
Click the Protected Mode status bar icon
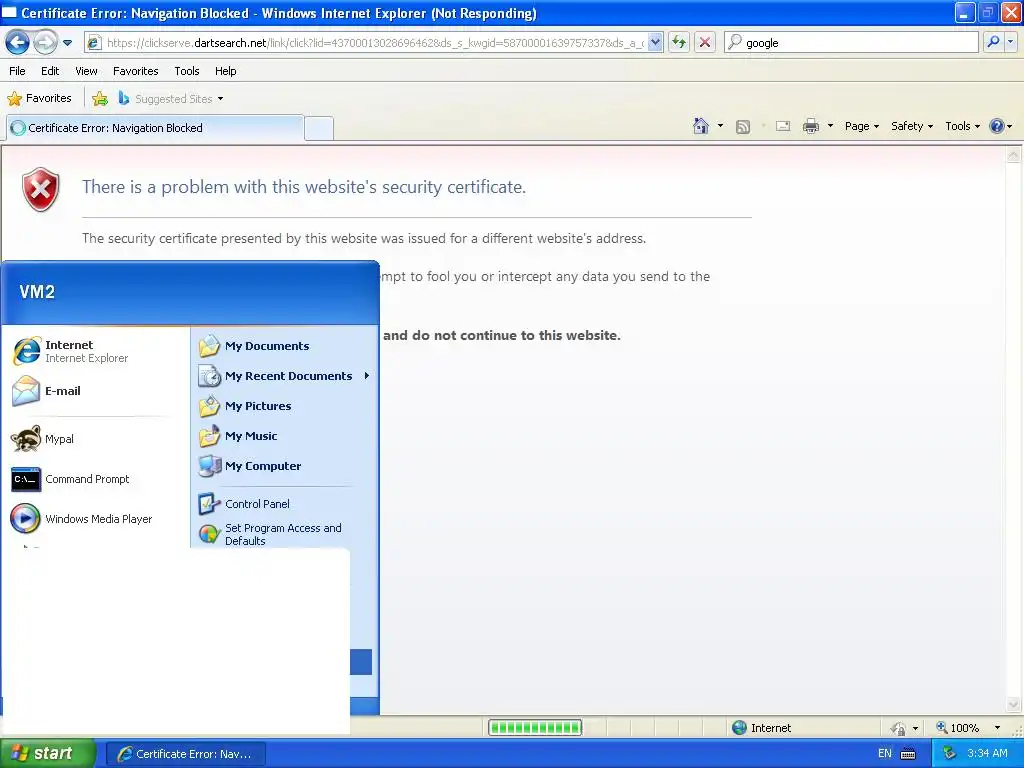click(899, 728)
